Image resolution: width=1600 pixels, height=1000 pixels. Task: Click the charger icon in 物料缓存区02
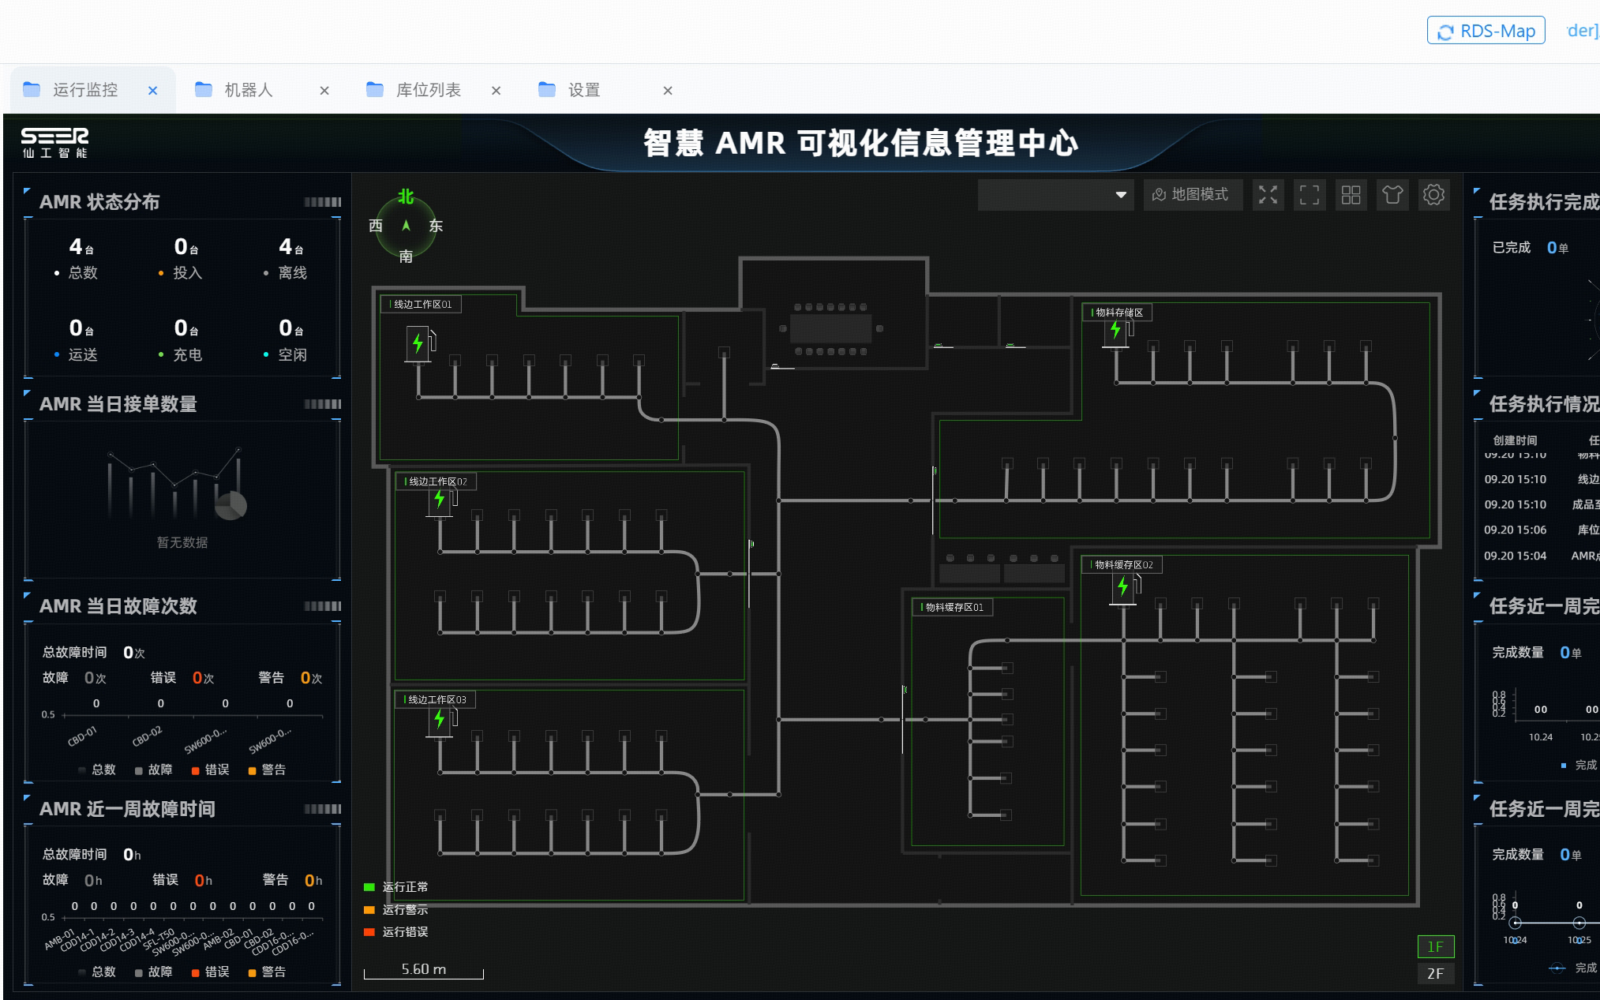[1123, 587]
